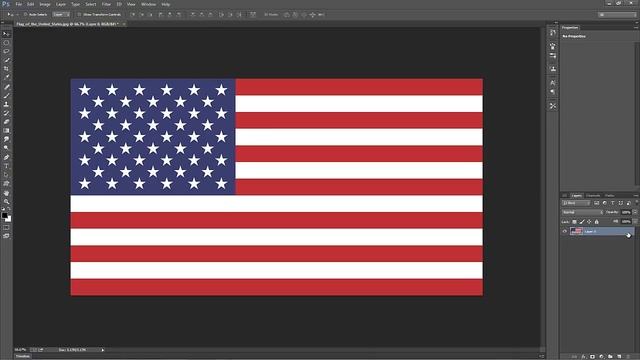Select the Gradient tool
The height and width of the screenshot is (360, 640).
pyautogui.click(x=6, y=130)
